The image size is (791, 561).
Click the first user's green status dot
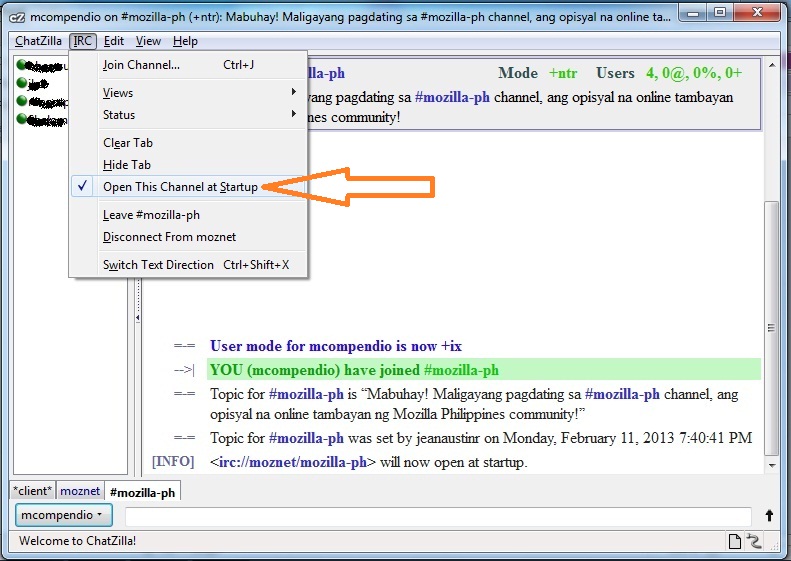click(22, 65)
